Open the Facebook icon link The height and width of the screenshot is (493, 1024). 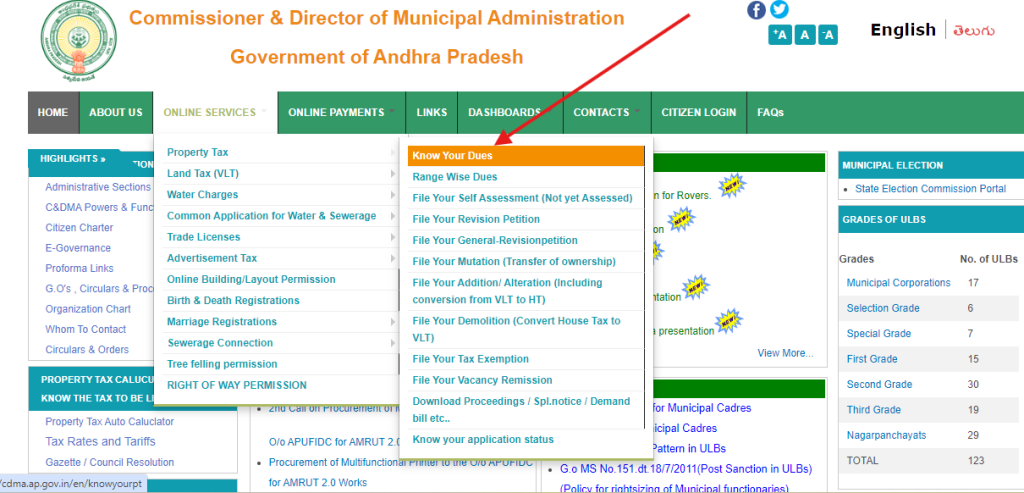[x=756, y=9]
